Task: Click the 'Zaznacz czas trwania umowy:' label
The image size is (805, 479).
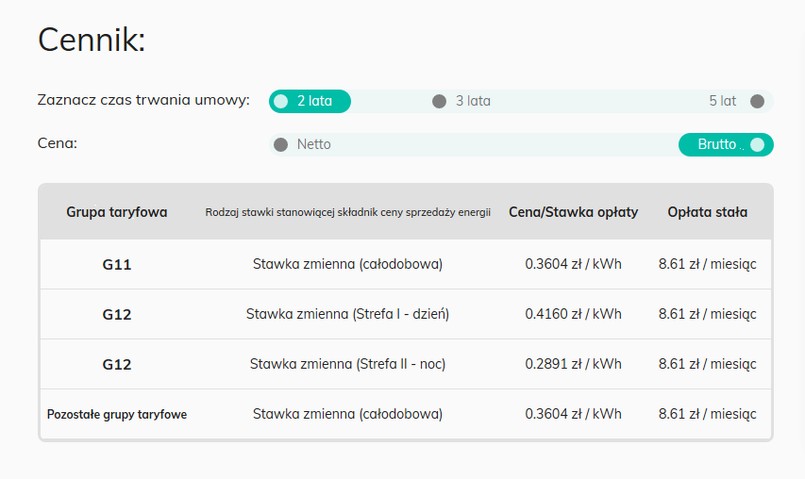Action: pos(143,100)
